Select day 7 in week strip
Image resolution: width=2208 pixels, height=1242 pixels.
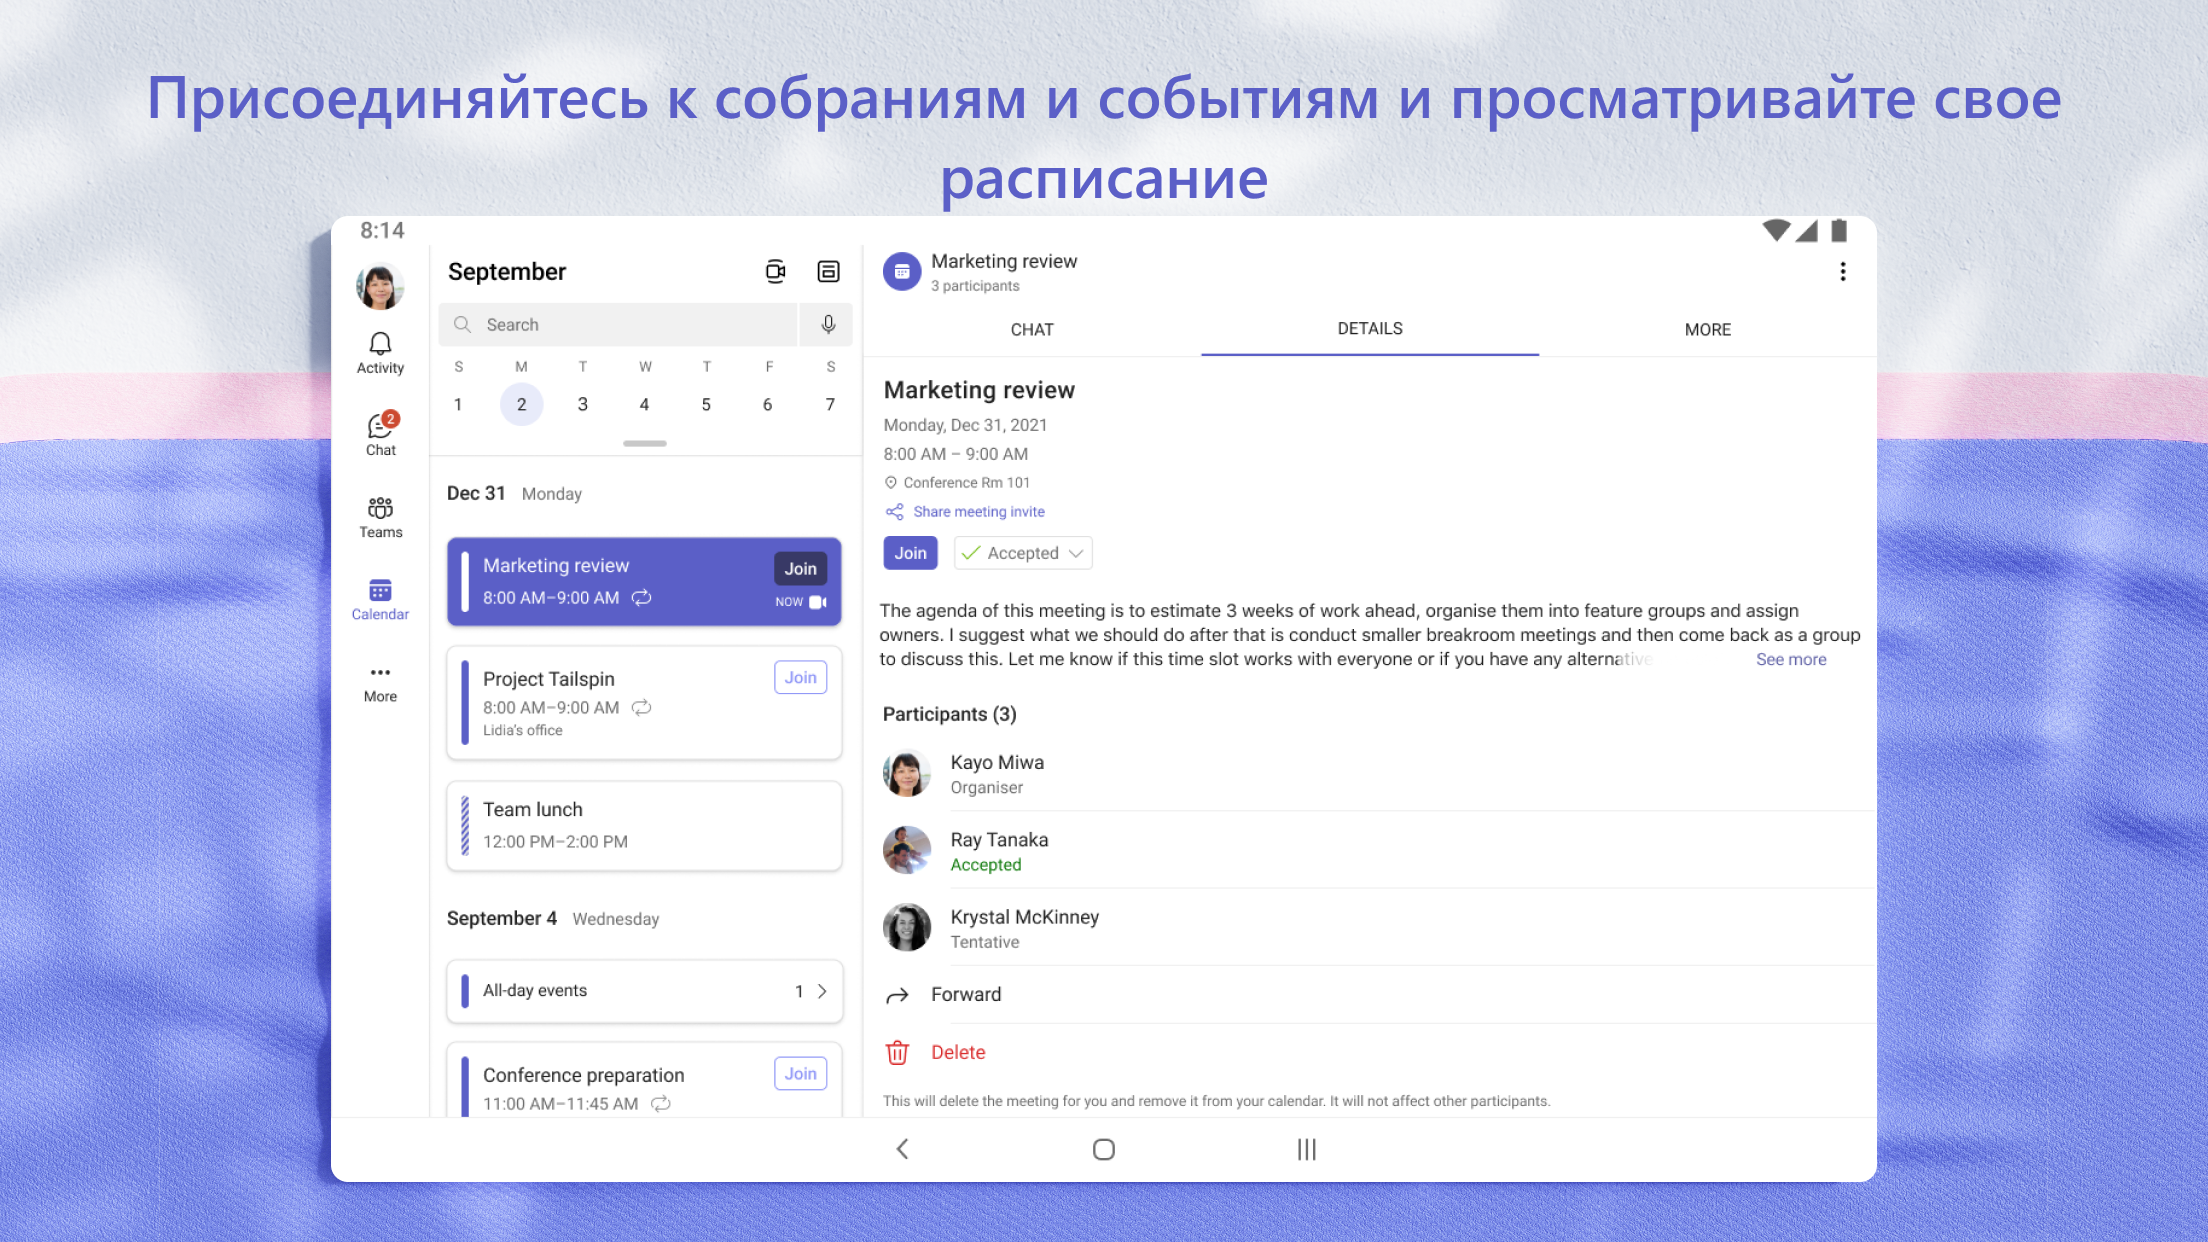coord(830,404)
